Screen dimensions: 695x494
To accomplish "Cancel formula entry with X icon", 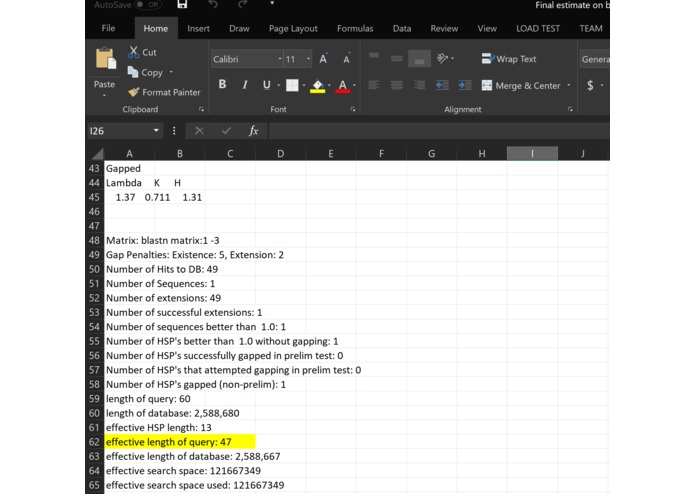I will (x=199, y=131).
